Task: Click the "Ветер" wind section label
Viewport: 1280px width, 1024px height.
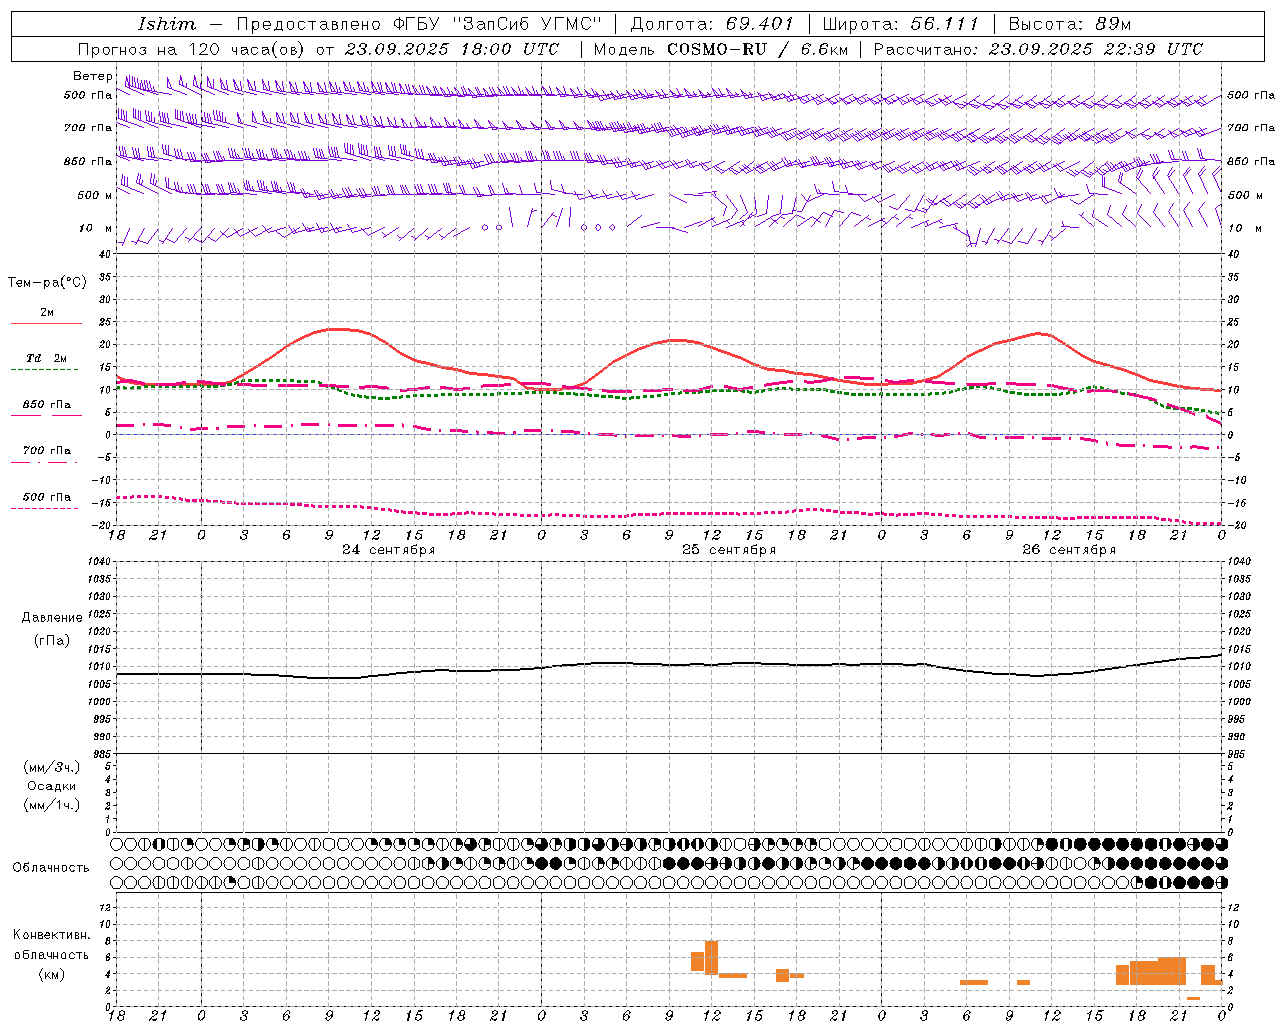Action: 92,76
